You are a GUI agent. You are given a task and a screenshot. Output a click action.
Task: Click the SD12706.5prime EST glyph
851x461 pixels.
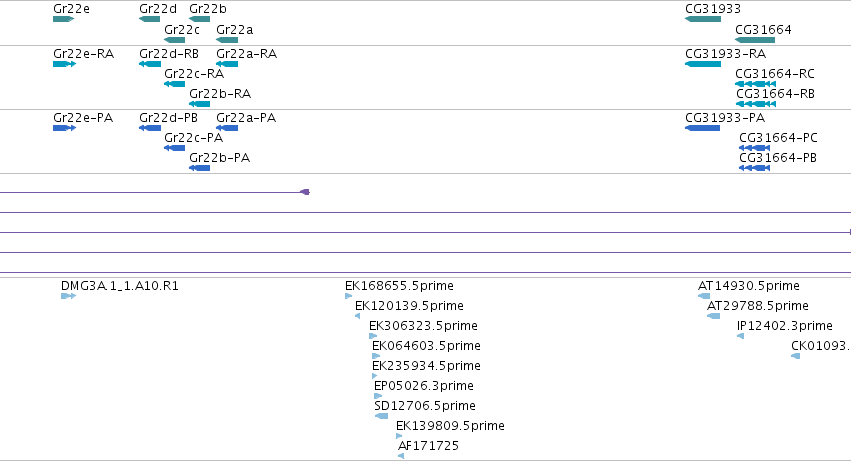pyautogui.click(x=381, y=416)
